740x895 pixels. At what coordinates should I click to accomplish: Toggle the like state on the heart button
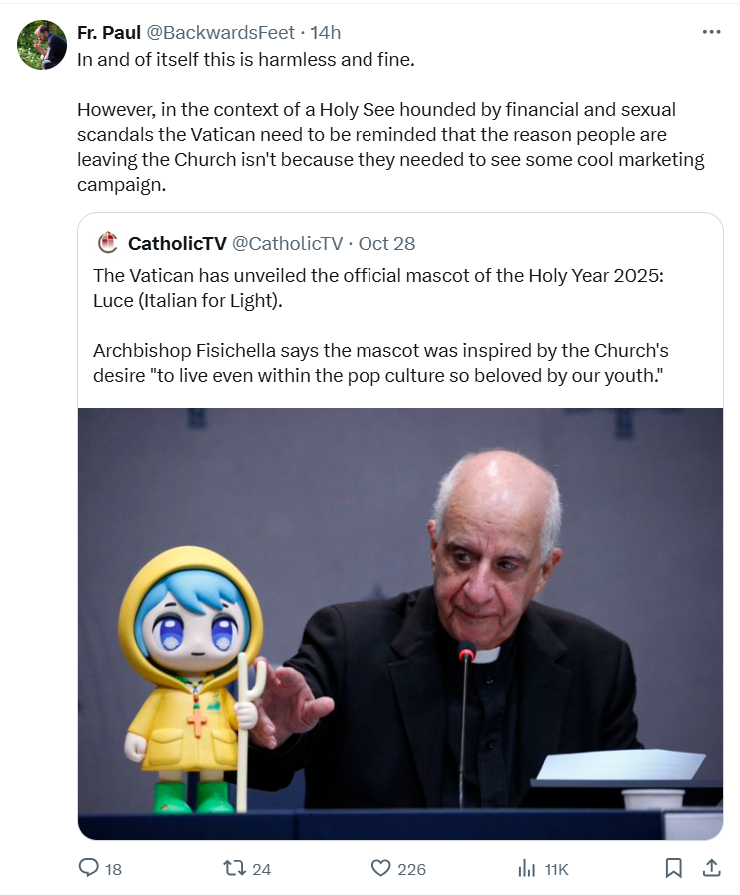380,869
